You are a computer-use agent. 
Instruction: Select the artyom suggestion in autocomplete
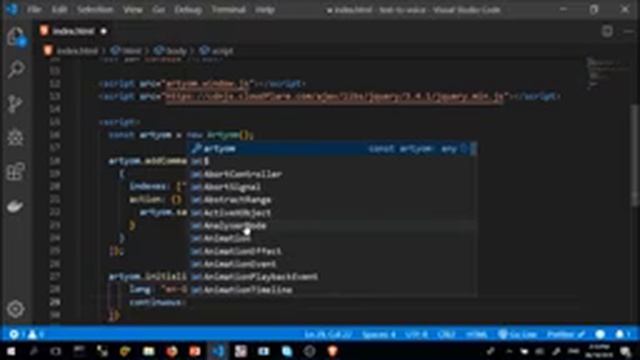[x=331, y=149]
